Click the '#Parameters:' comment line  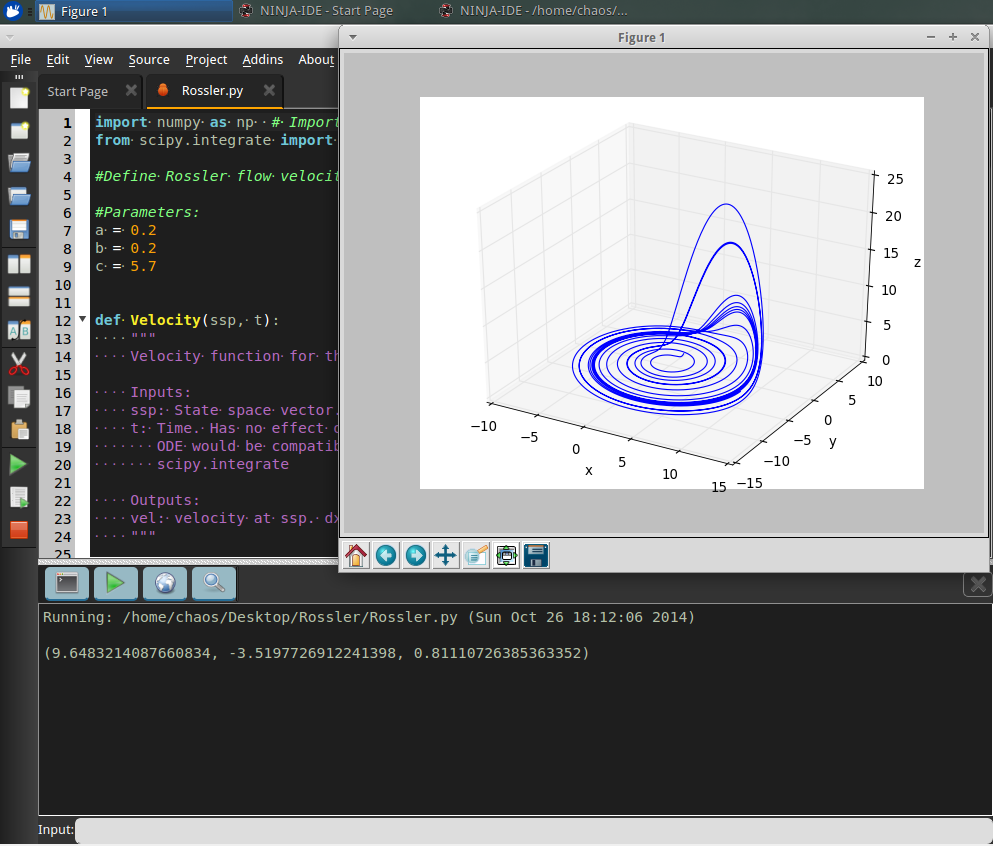pos(147,212)
